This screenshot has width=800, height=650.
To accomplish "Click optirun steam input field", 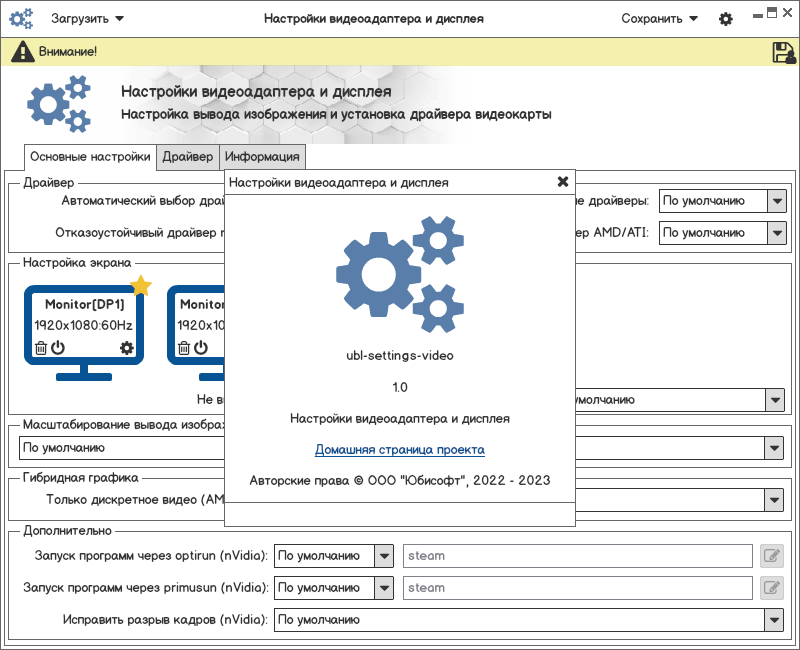I will [578, 556].
